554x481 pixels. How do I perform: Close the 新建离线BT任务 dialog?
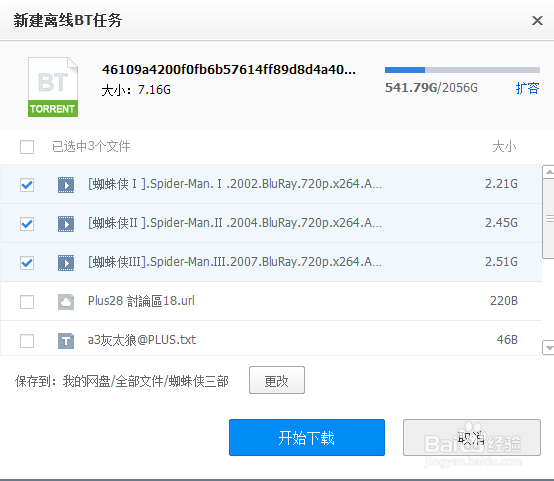[537, 20]
